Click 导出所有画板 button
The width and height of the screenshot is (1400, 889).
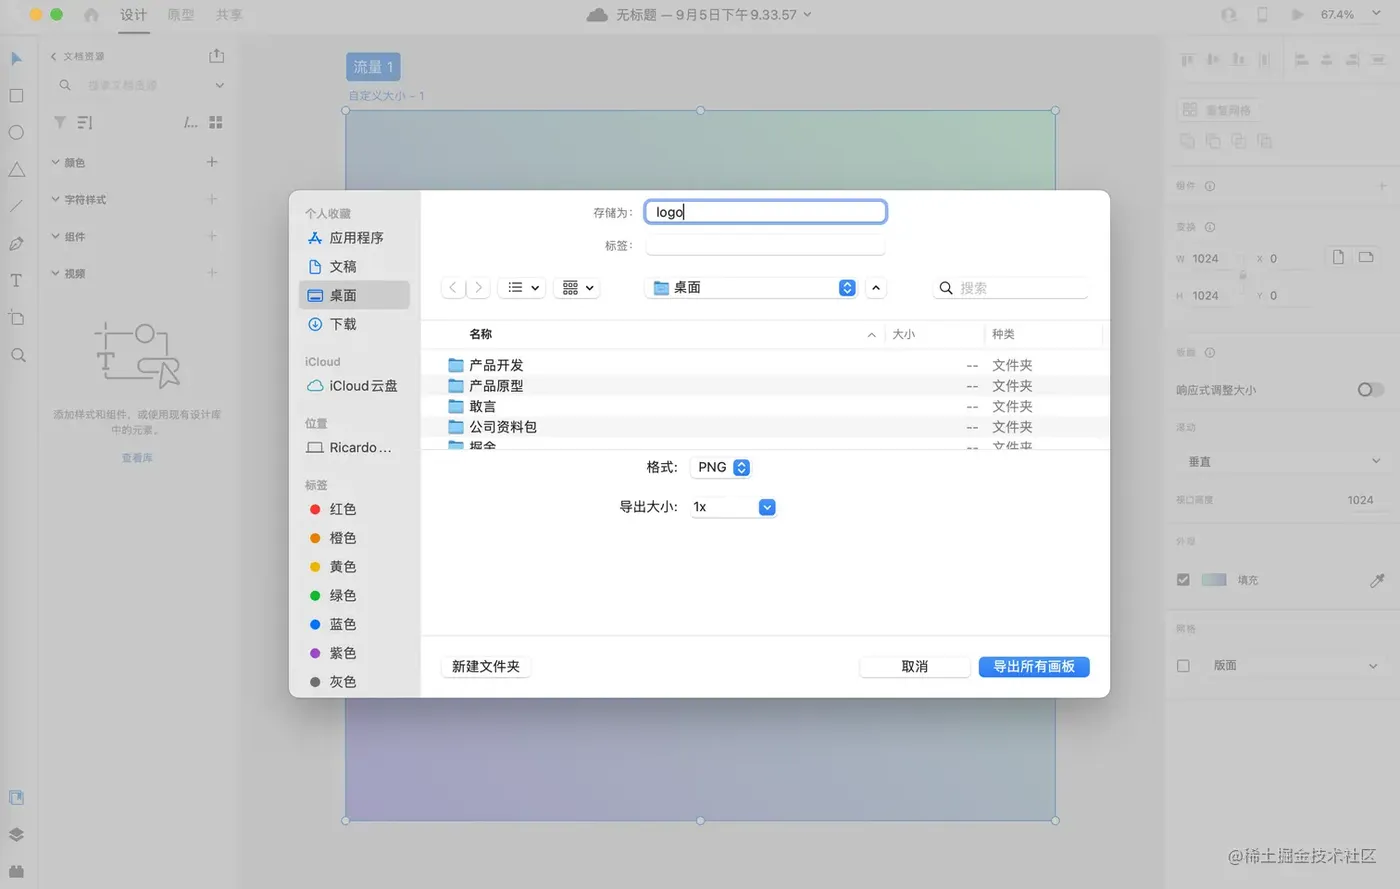pos(1034,667)
